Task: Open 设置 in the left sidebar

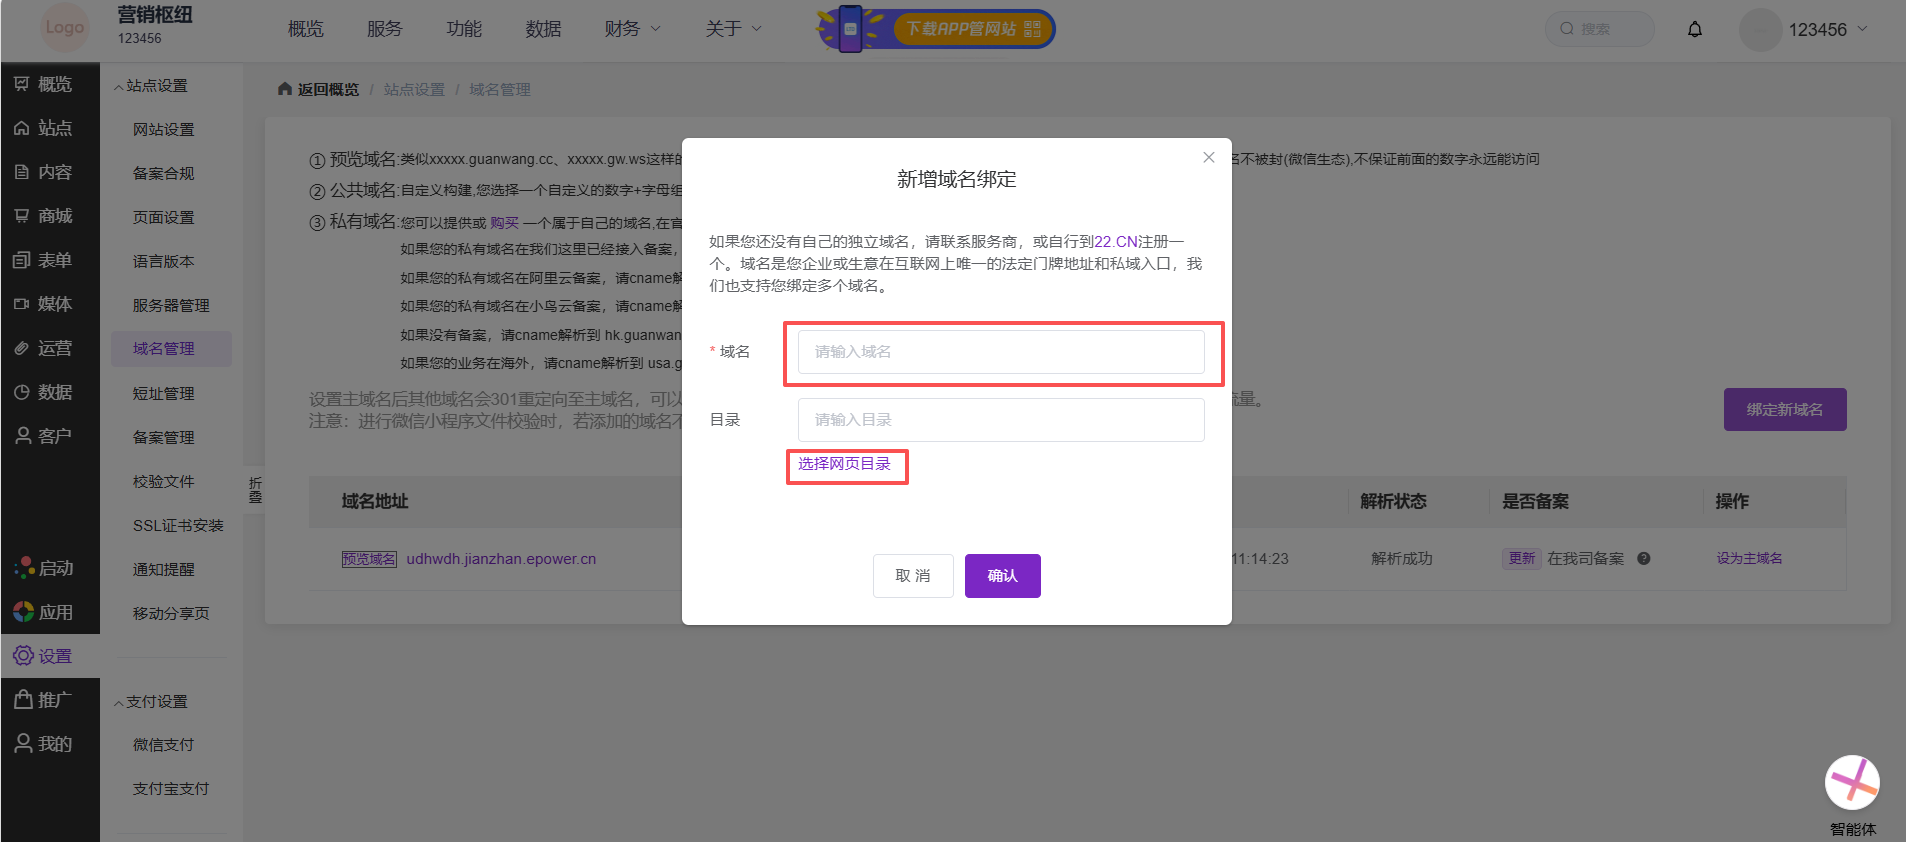Action: click(x=44, y=656)
